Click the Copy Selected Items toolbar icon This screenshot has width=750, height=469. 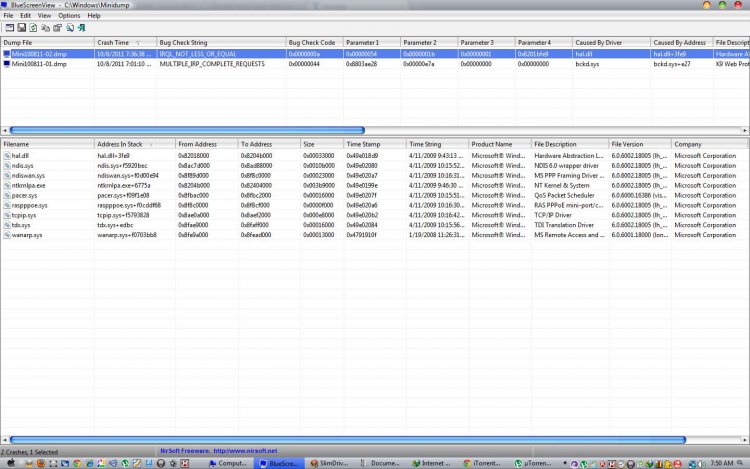pyautogui.click(x=45, y=28)
